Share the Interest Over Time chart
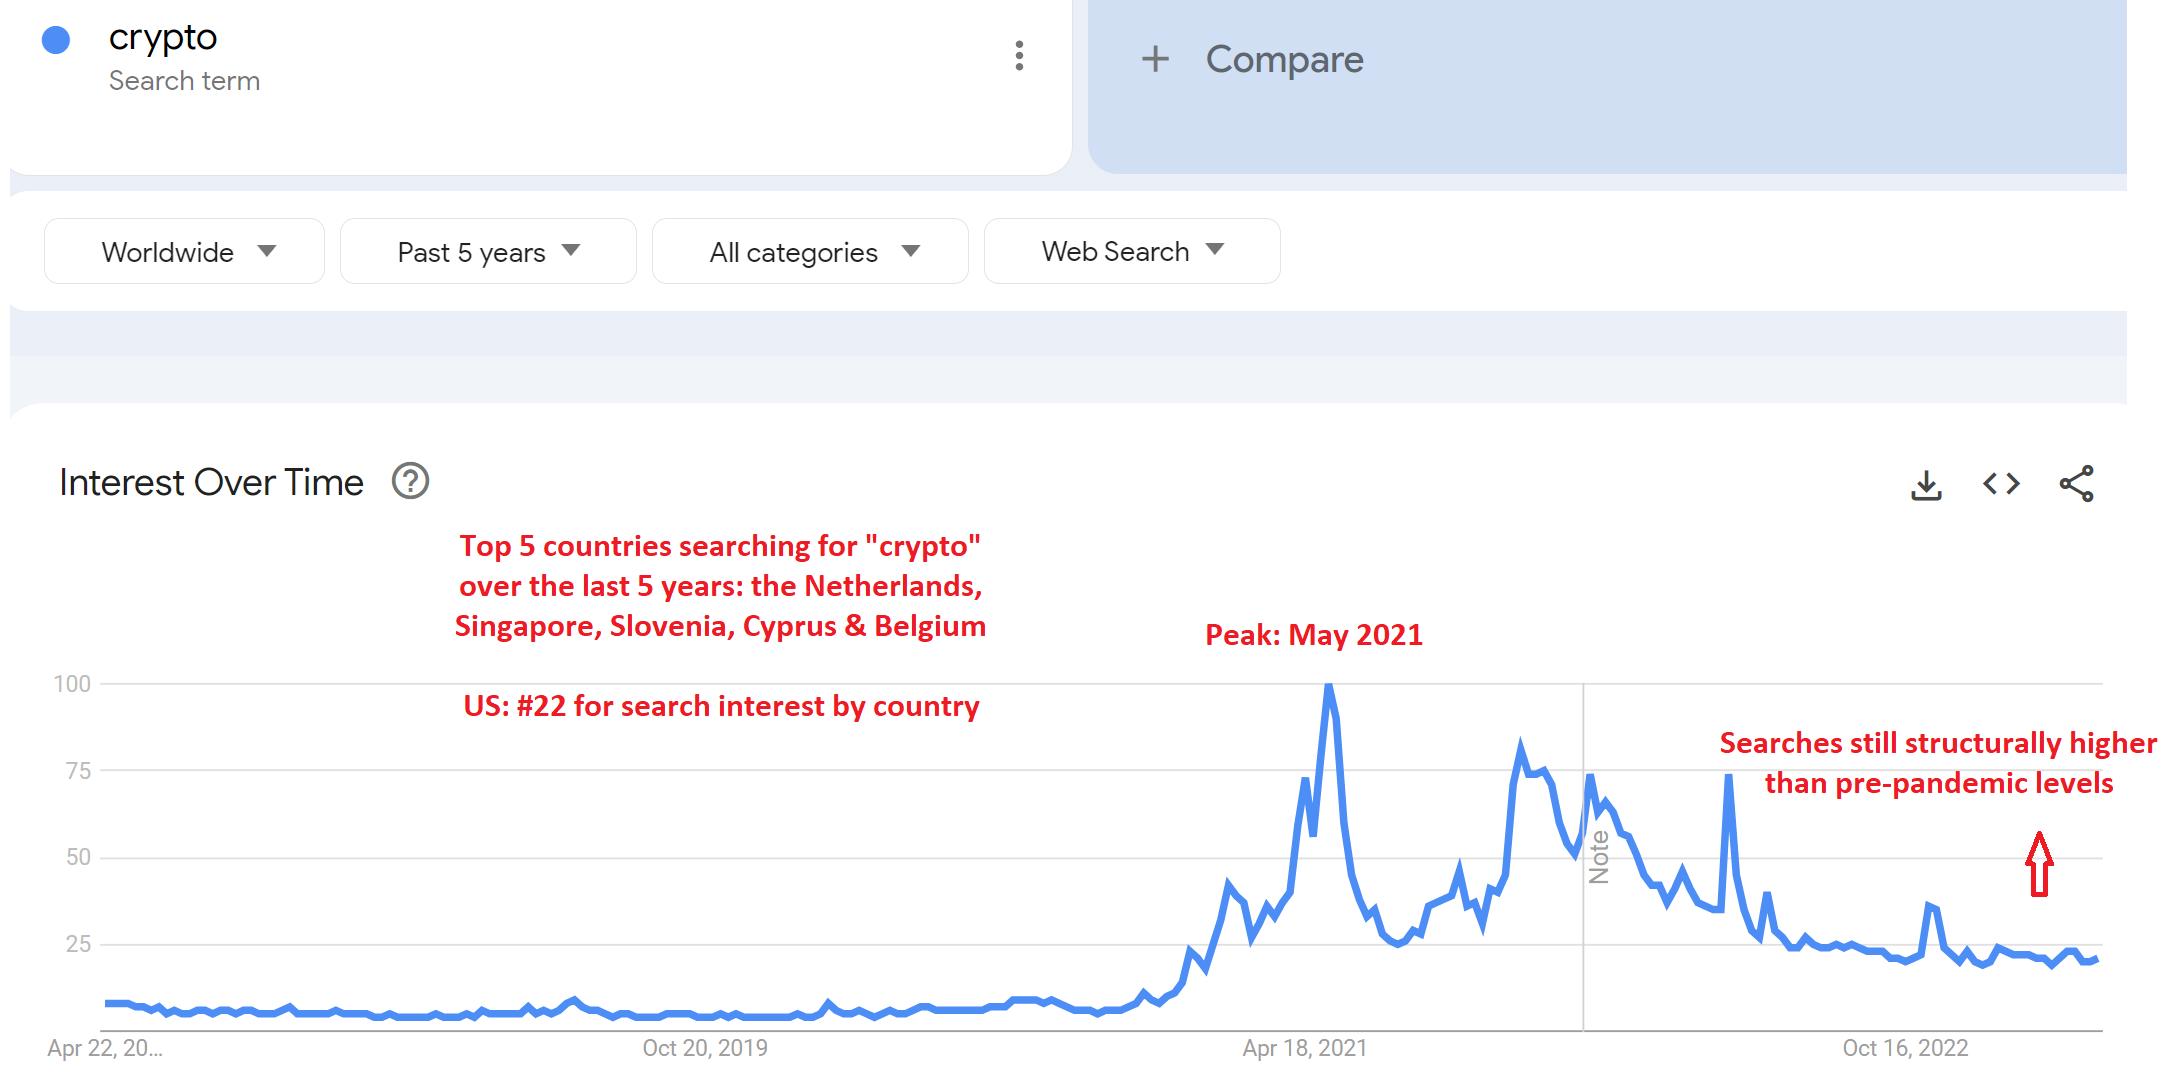This screenshot has width=2177, height=1087. pyautogui.click(x=2076, y=484)
